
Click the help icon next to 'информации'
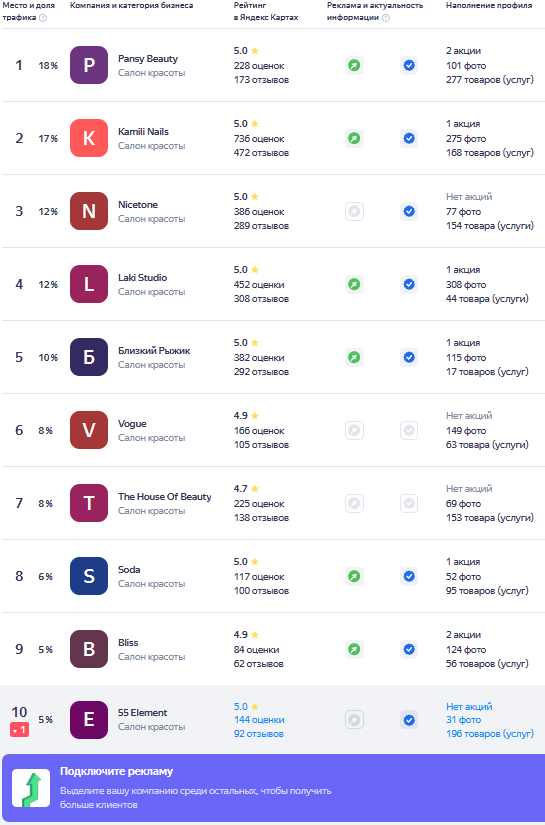(386, 18)
